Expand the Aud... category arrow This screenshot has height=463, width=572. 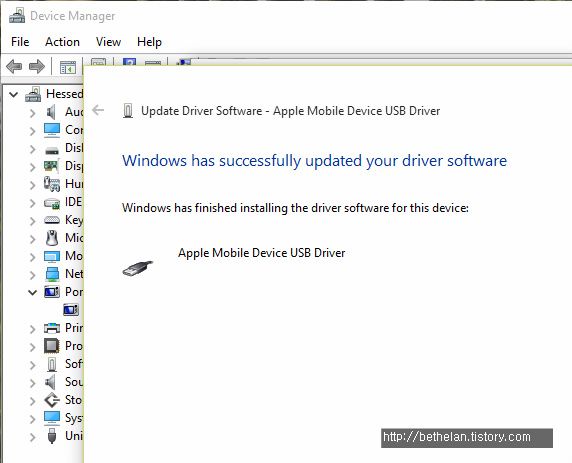32,113
